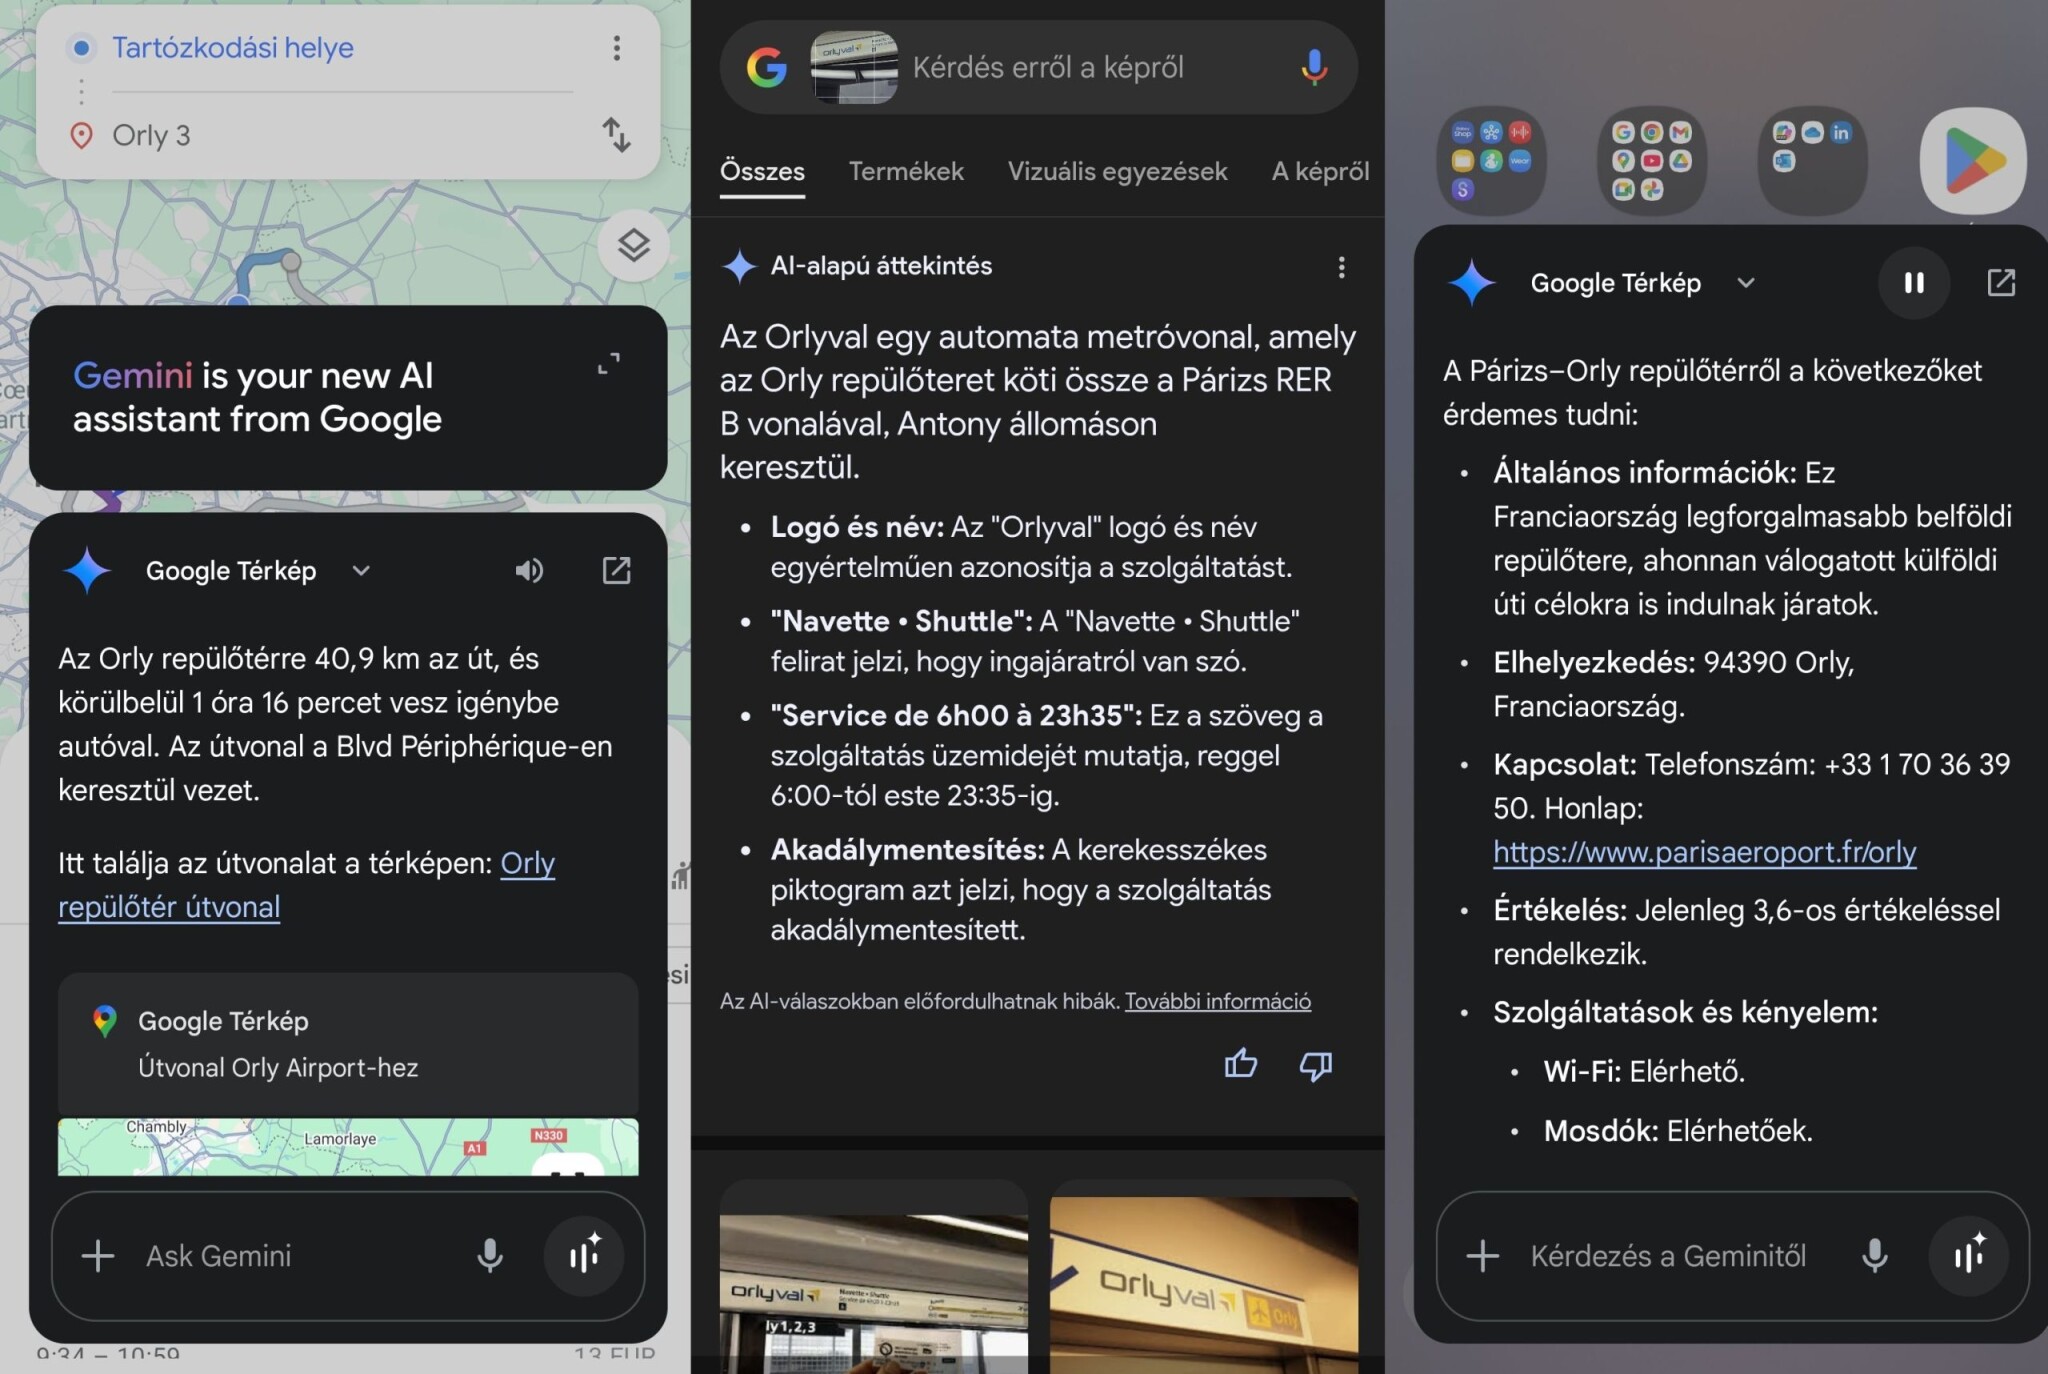Viewport: 2048px width, 1374px height.
Task: Focus the Kérdezés a Geminitől input
Action: tap(1668, 1256)
